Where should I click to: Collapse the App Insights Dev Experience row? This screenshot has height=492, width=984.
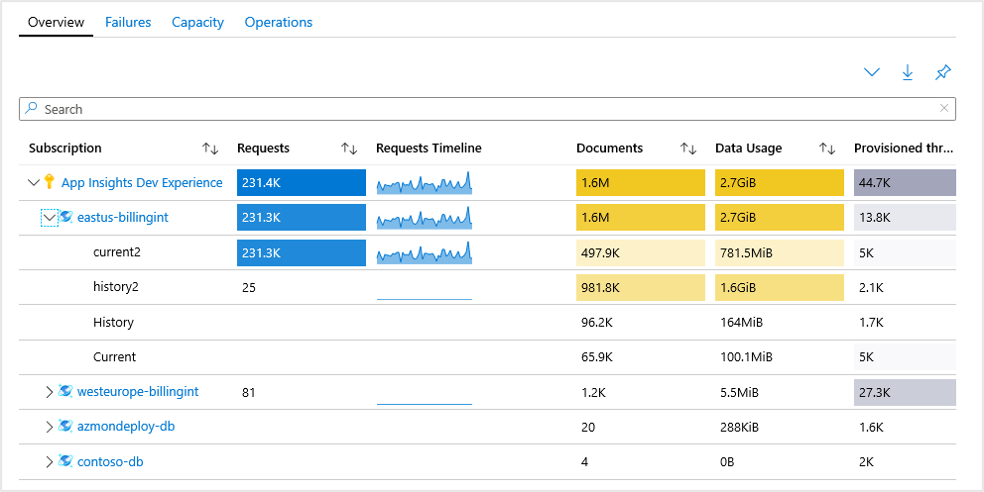pyautogui.click(x=34, y=183)
